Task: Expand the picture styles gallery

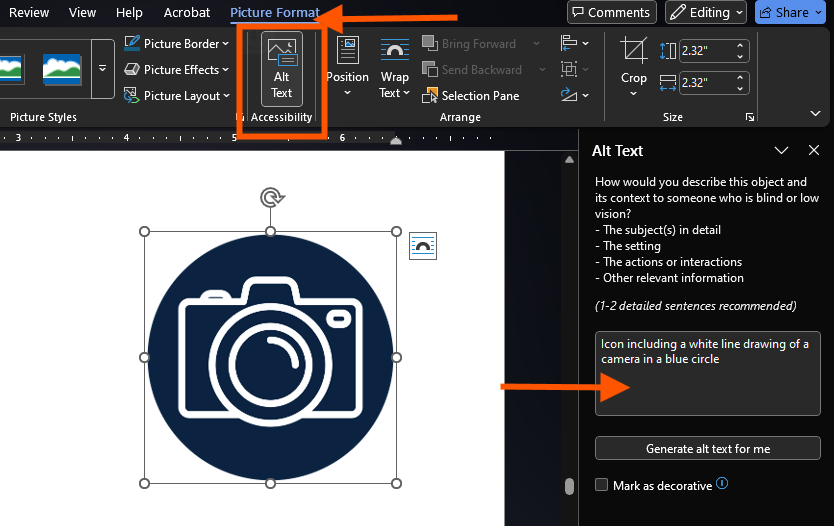Action: pyautogui.click(x=102, y=69)
